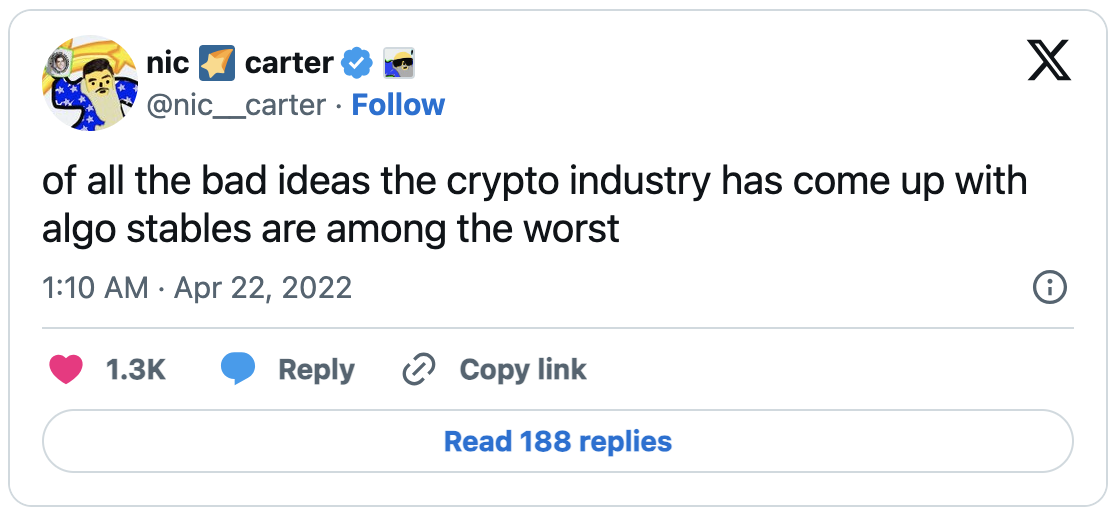Screen dimensions: 1116x514
Task: Open the @nic__carter handle link
Action: coord(236,105)
